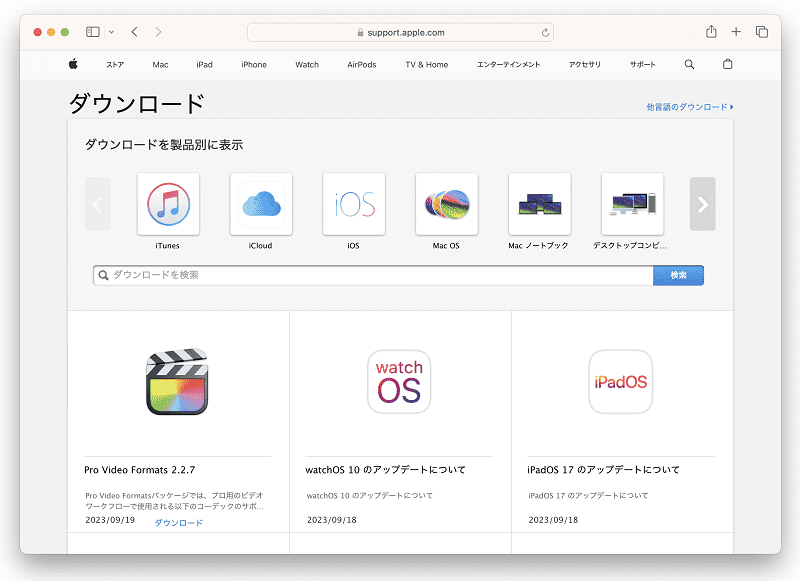
Task: Go forward with Safari forward arrow
Action: click(x=158, y=32)
